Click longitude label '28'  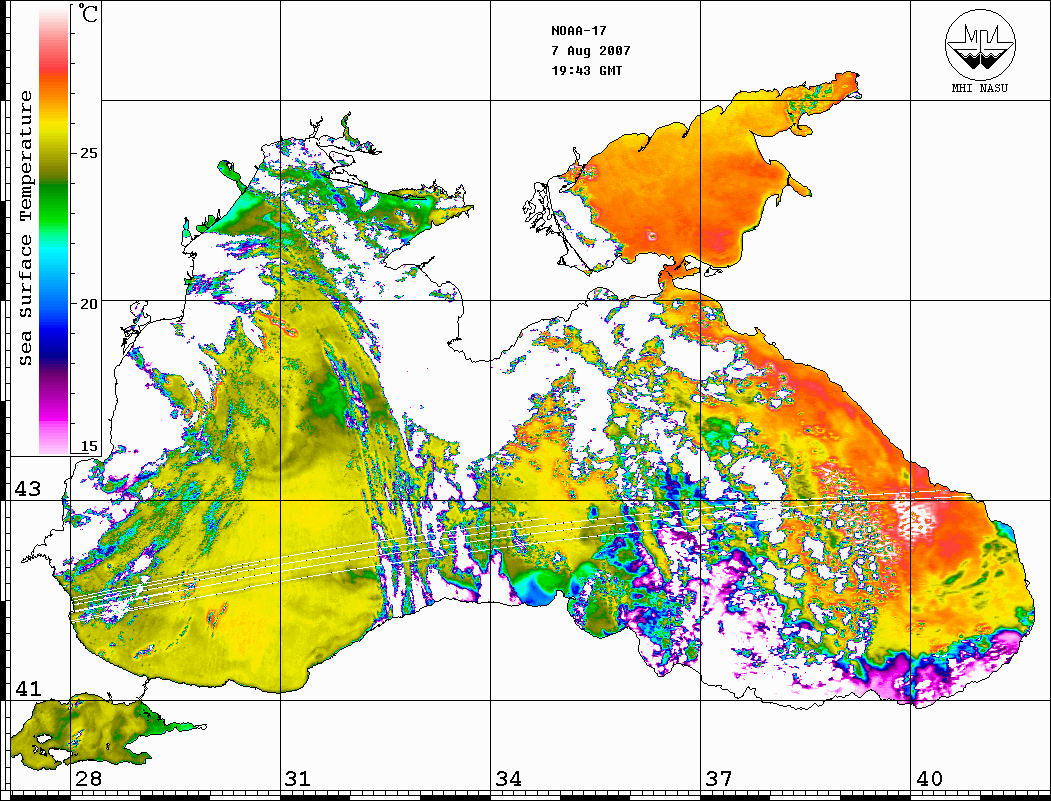click(88, 778)
